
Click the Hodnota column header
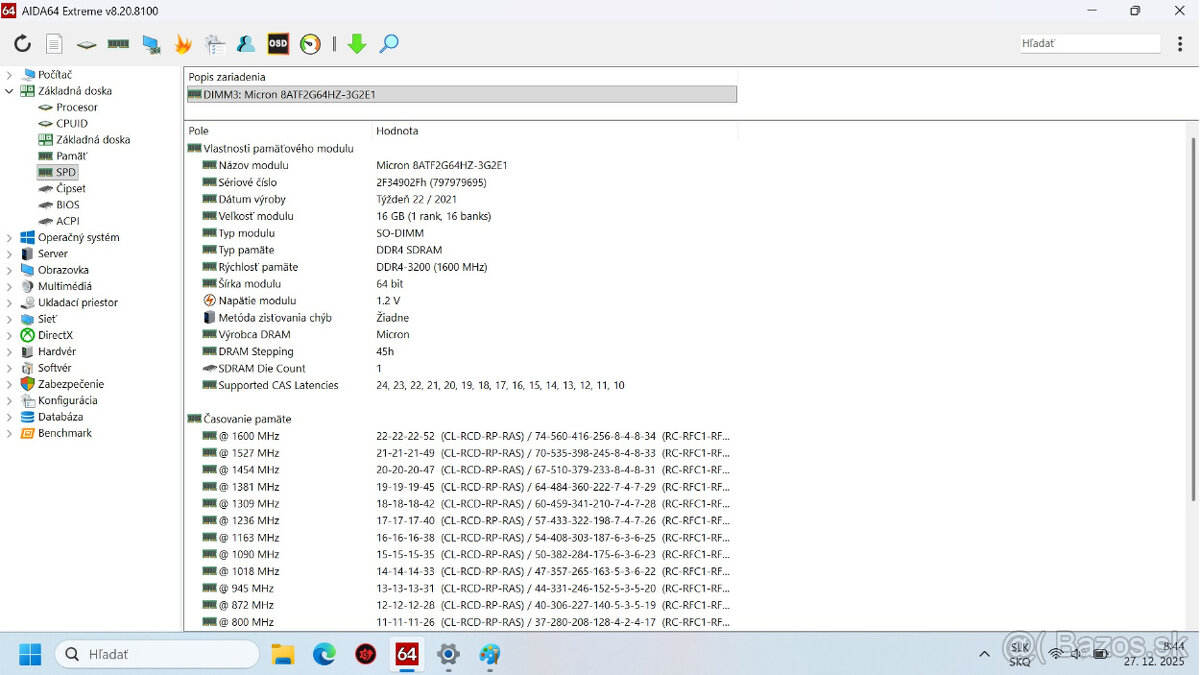[x=397, y=131]
